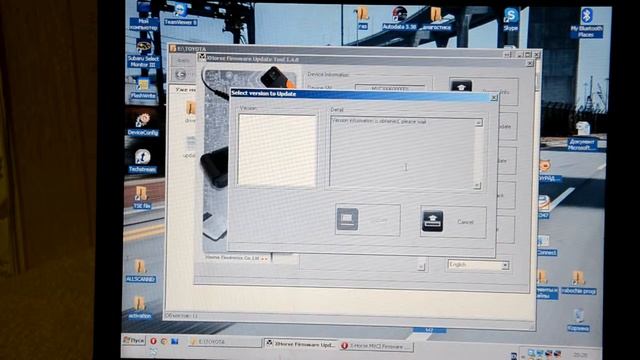Image resolution: width=640 pixels, height=360 pixels.
Task: Click the Opera icon in quick launch
Action: coord(153,341)
